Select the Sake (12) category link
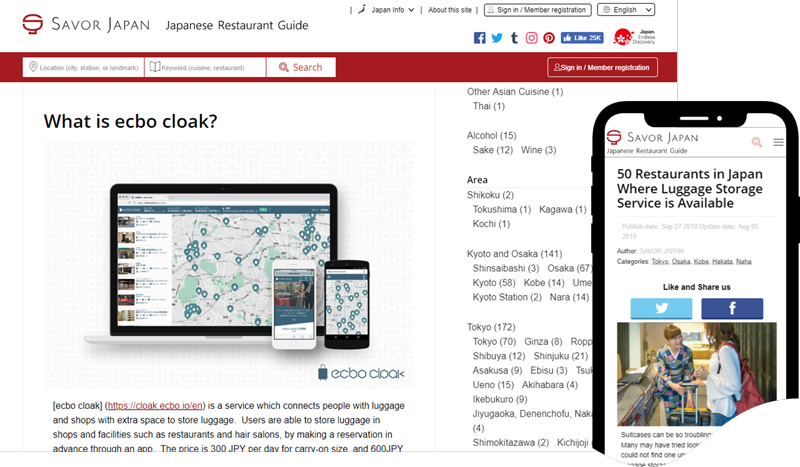The image size is (800, 467). [492, 150]
